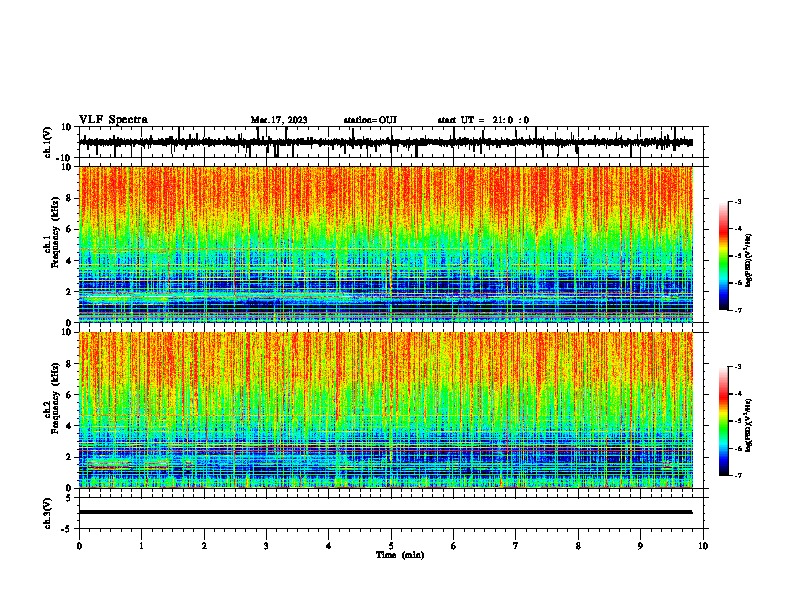The width and height of the screenshot is (792, 612).
Task: Click the log(PSD) label beside ch.1 colorbar
Action: 749,261
